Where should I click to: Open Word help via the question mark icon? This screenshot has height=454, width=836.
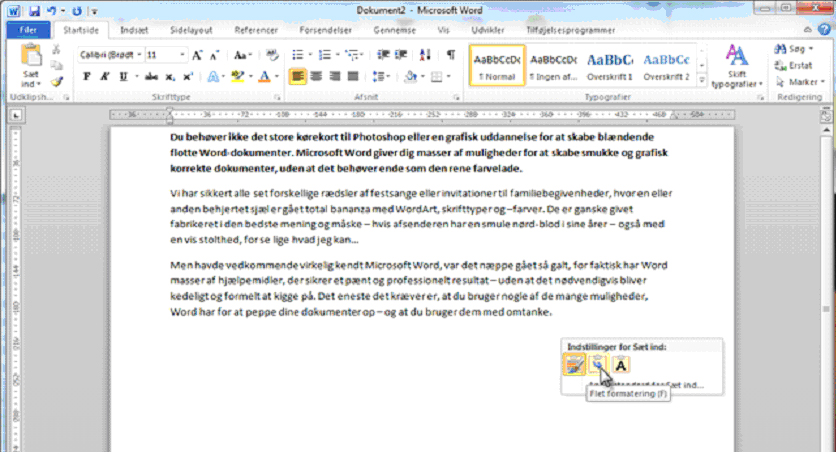point(826,30)
